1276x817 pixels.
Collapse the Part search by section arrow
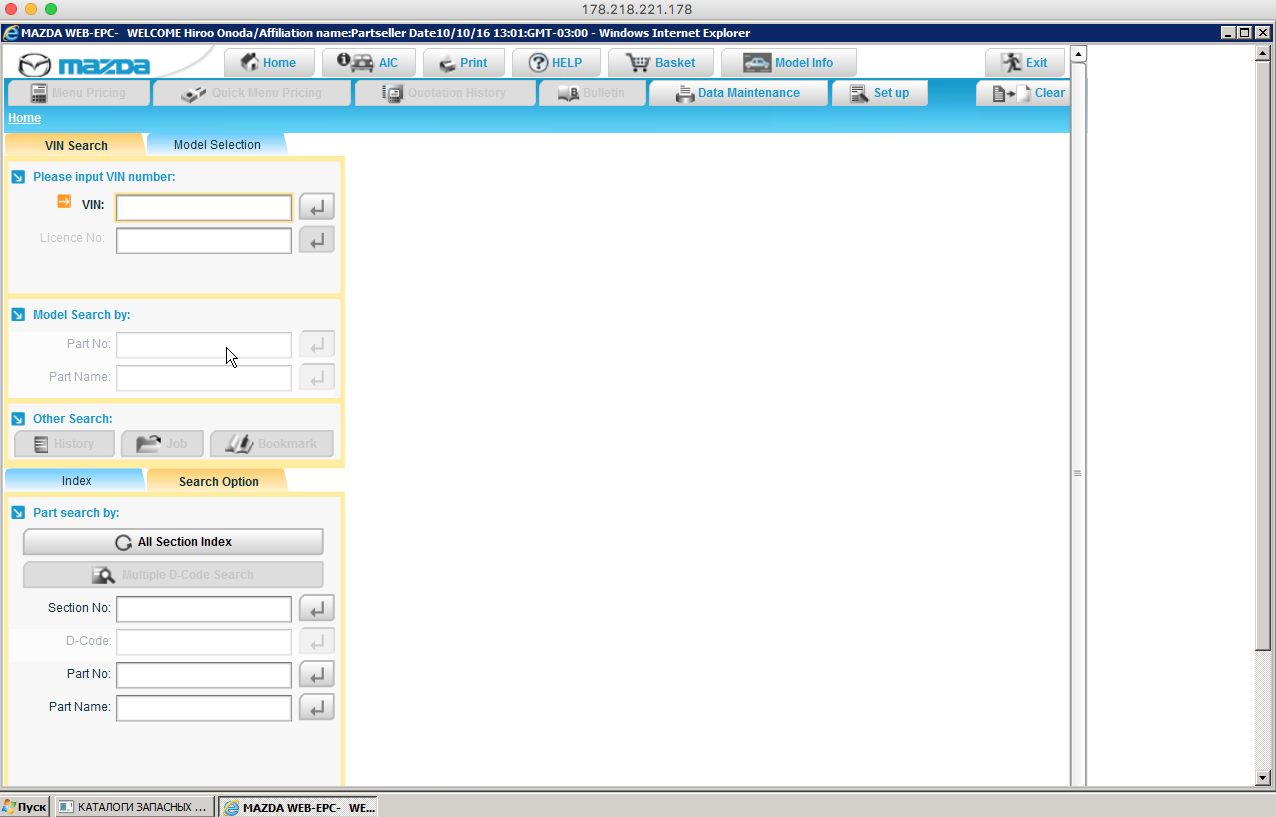coord(18,513)
